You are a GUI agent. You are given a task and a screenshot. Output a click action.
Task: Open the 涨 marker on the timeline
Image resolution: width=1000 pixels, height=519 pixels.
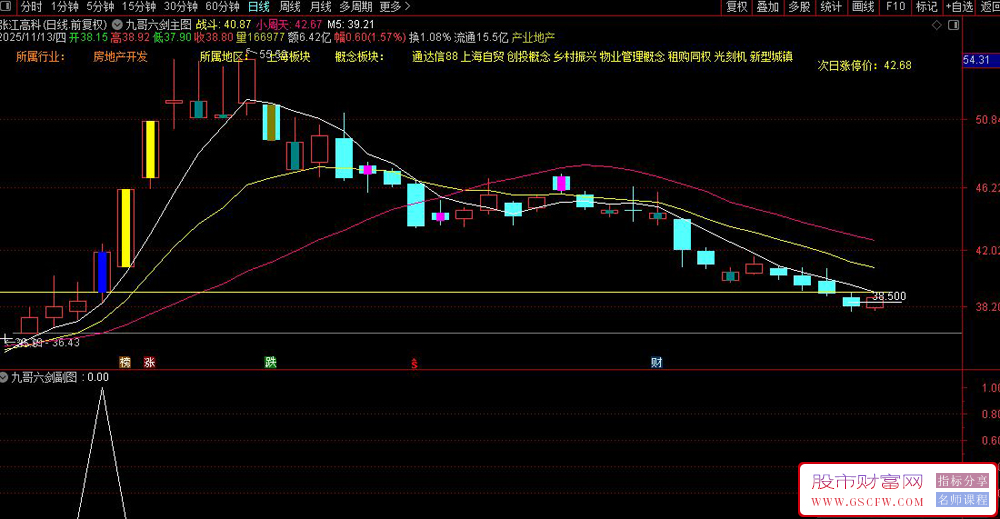click(x=149, y=362)
